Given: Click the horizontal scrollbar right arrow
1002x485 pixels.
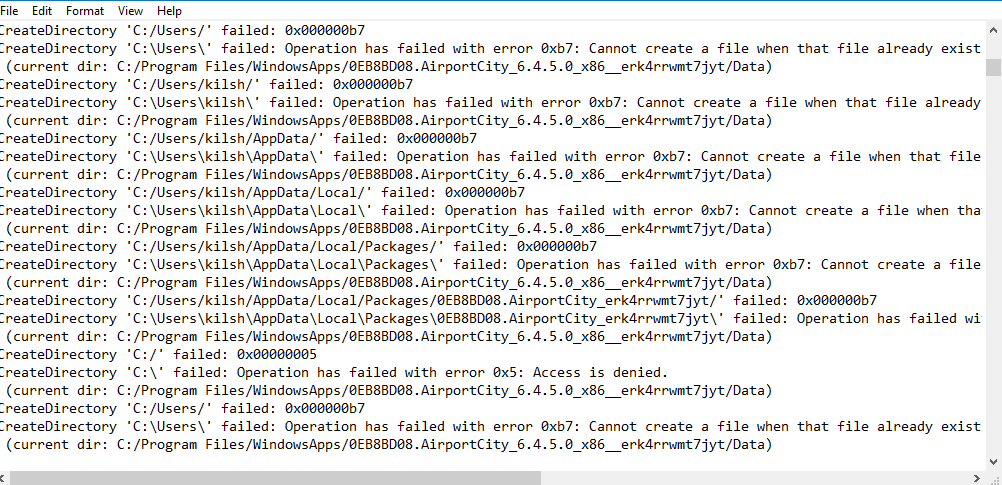Looking at the screenshot, I should point(976,478).
